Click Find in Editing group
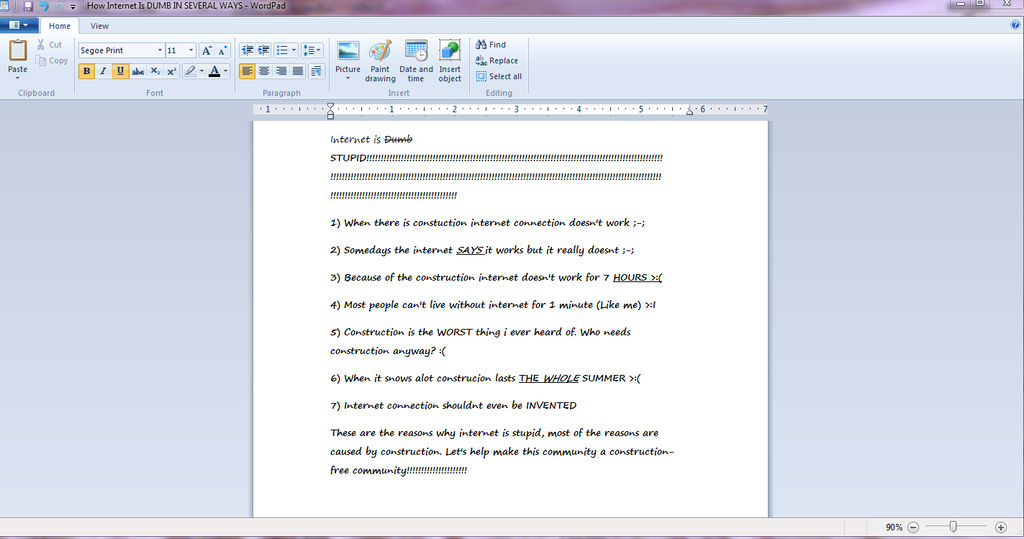1024x539 pixels. click(491, 44)
